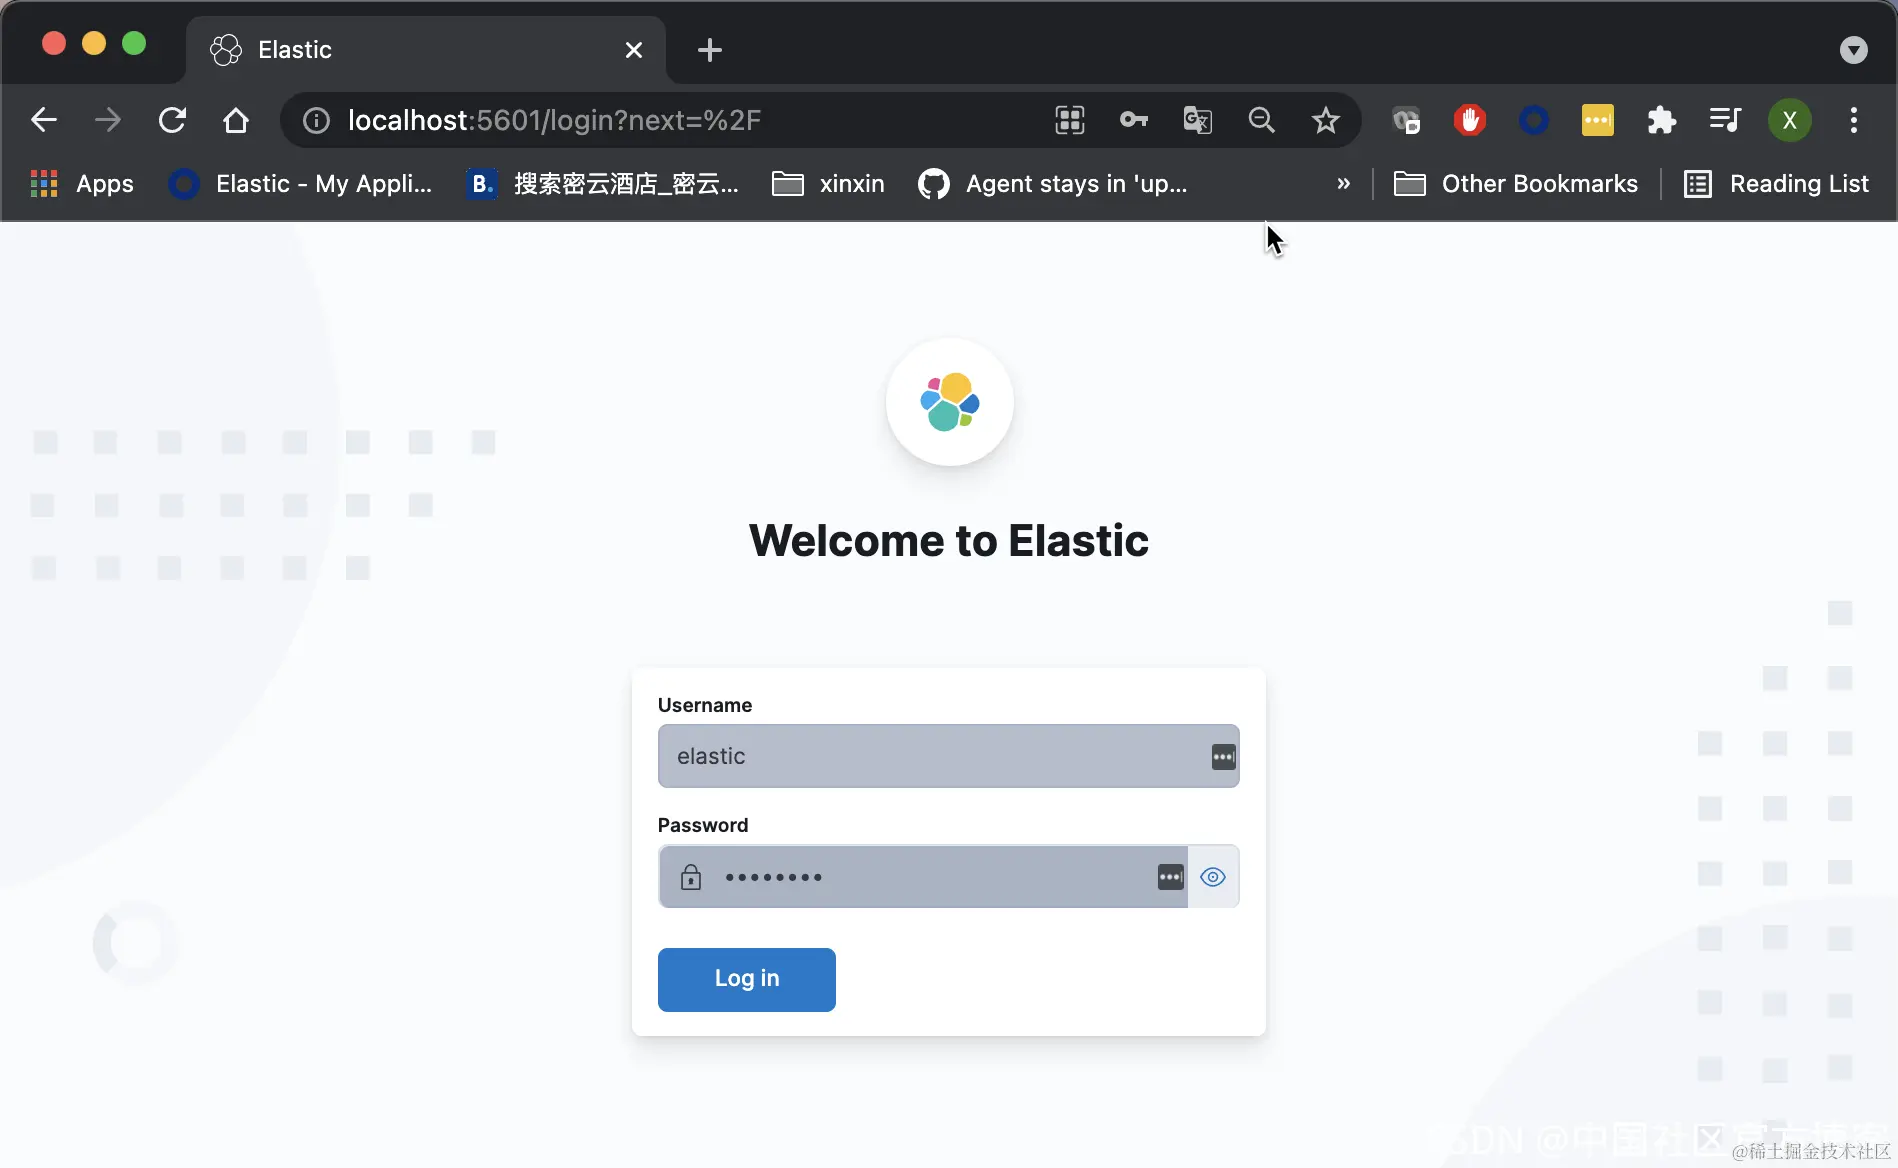This screenshot has height=1168, width=1898.
Task: Go back with the browser back arrow
Action: [44, 120]
